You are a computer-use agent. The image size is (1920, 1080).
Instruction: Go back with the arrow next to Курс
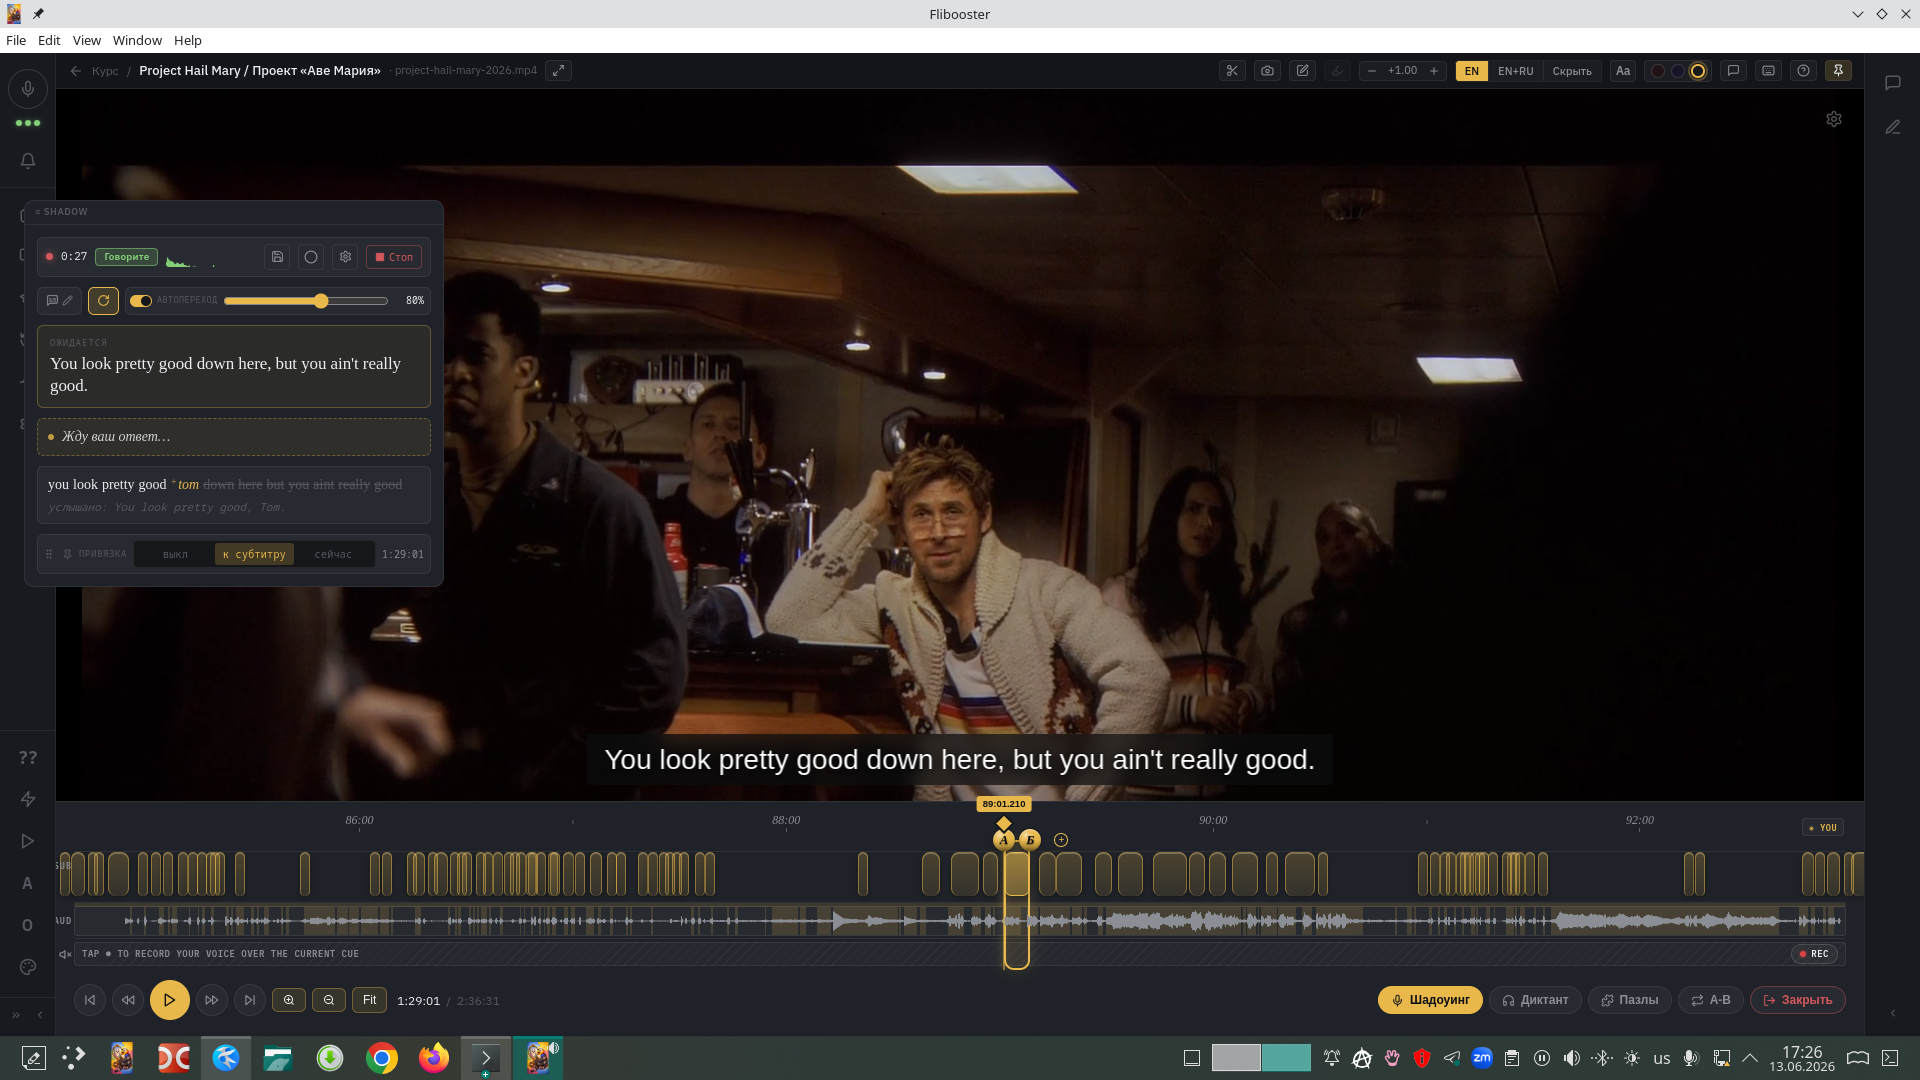pos(76,71)
